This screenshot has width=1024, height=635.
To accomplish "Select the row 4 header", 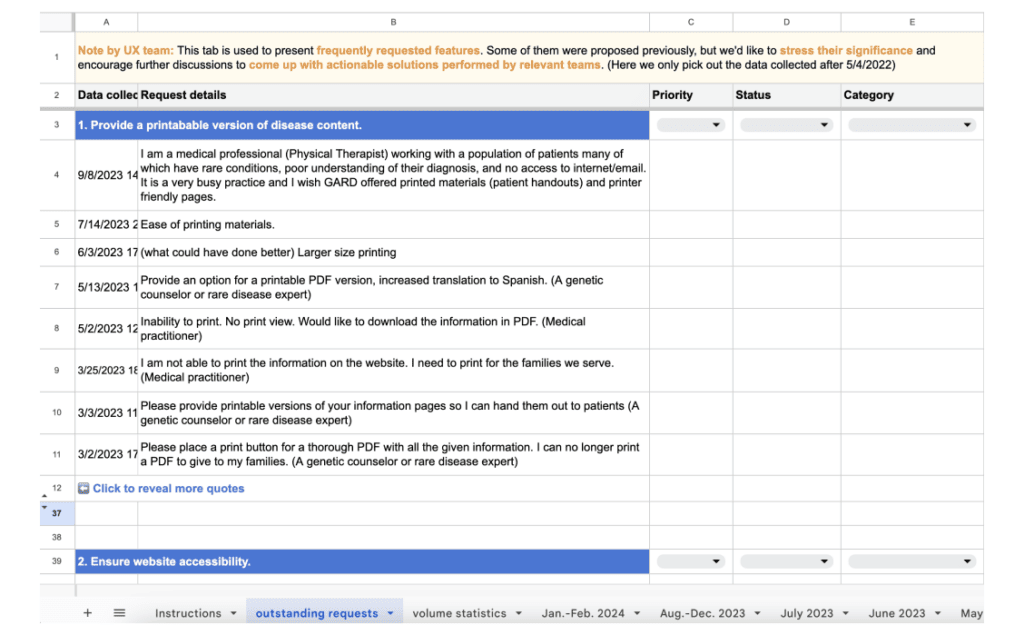I will point(57,175).
